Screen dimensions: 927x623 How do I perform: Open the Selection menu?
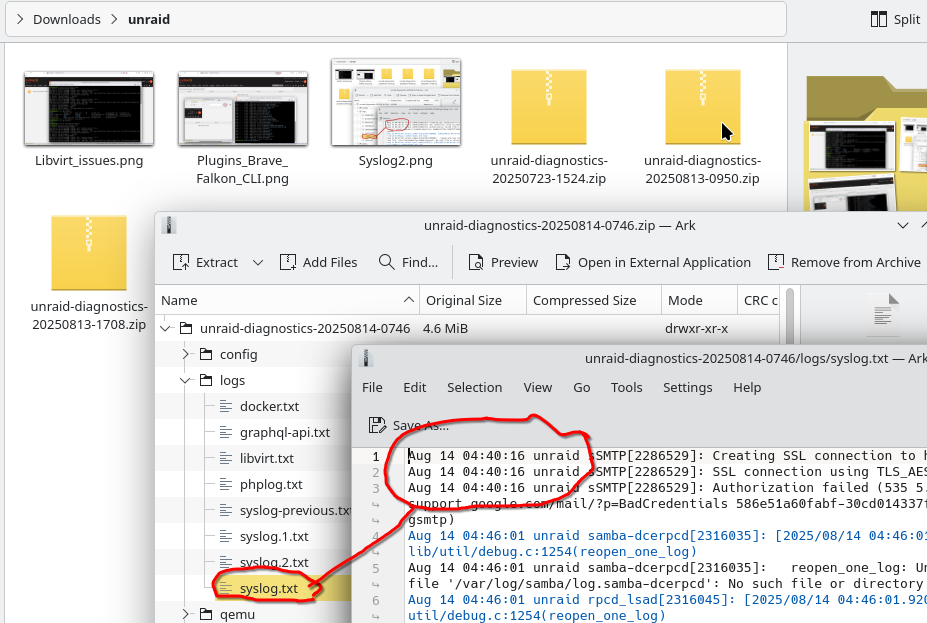click(474, 388)
